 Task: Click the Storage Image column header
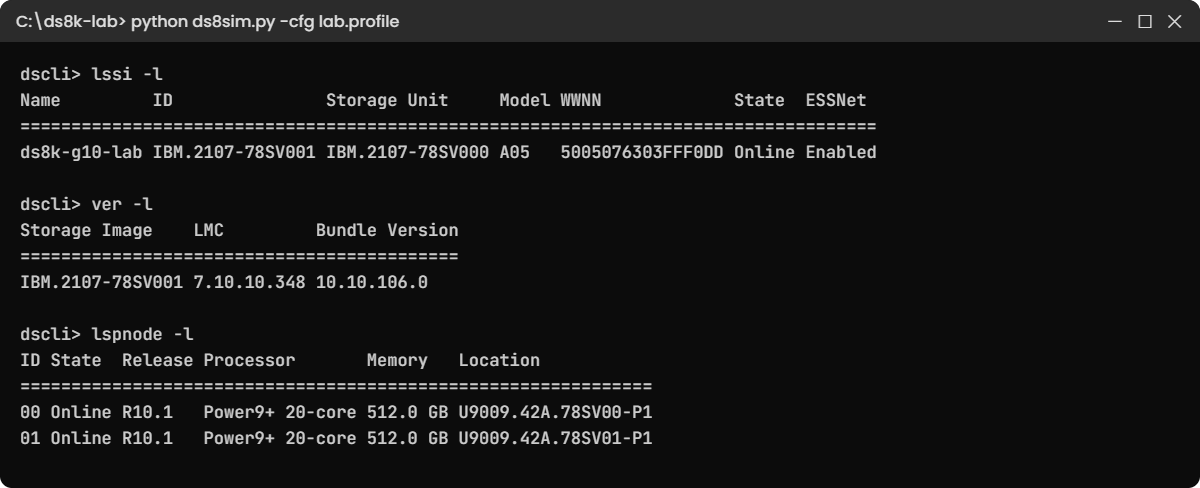coord(86,230)
